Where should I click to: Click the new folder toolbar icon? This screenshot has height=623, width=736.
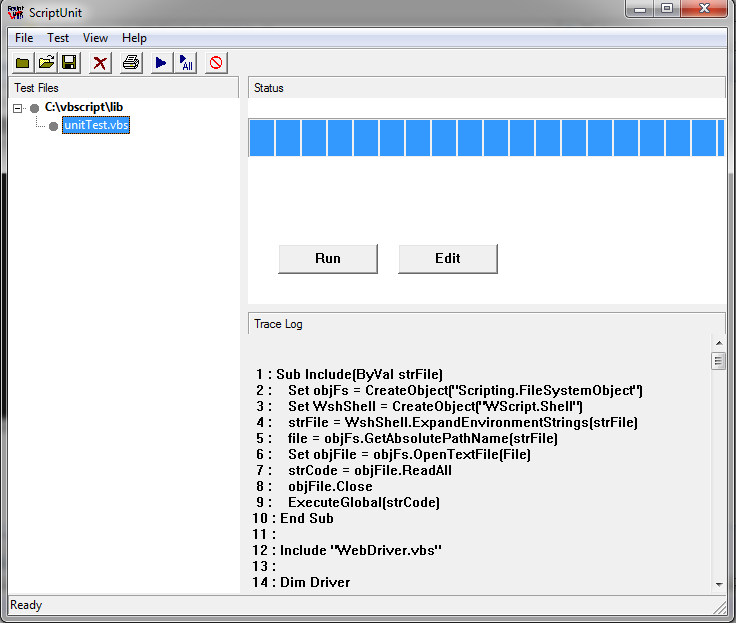[x=23, y=63]
